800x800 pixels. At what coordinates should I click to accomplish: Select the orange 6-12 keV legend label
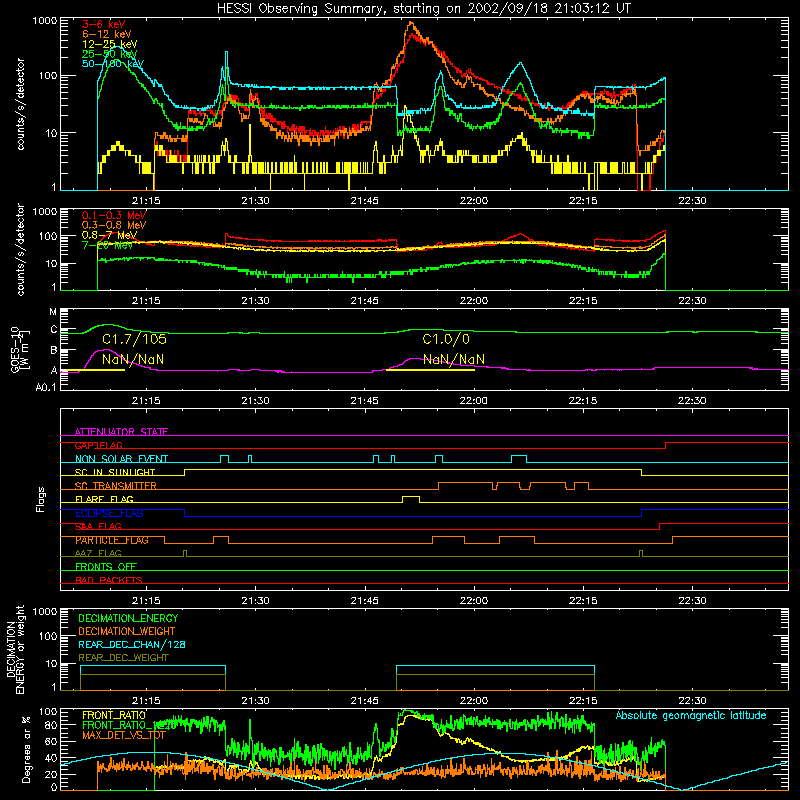[107, 34]
